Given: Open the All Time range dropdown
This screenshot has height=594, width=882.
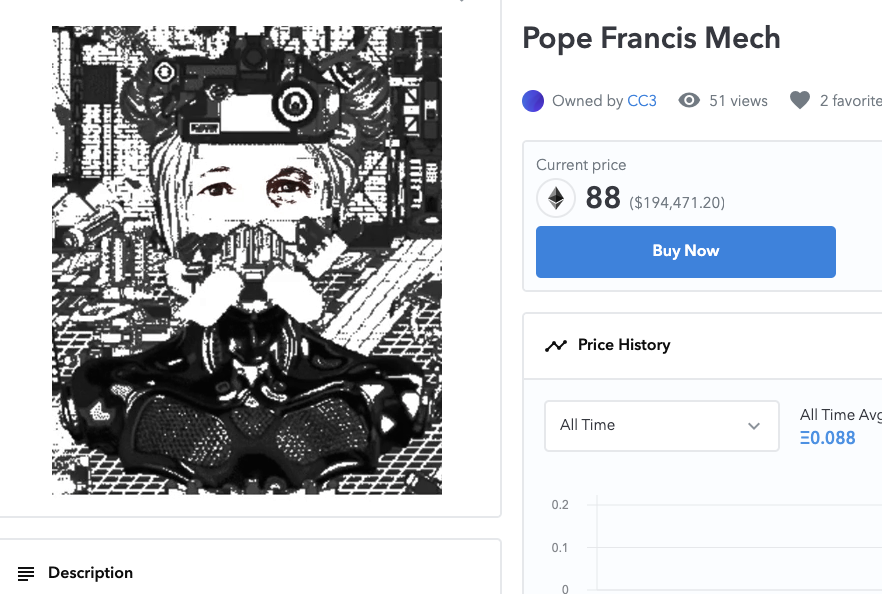Looking at the screenshot, I should 662,426.
